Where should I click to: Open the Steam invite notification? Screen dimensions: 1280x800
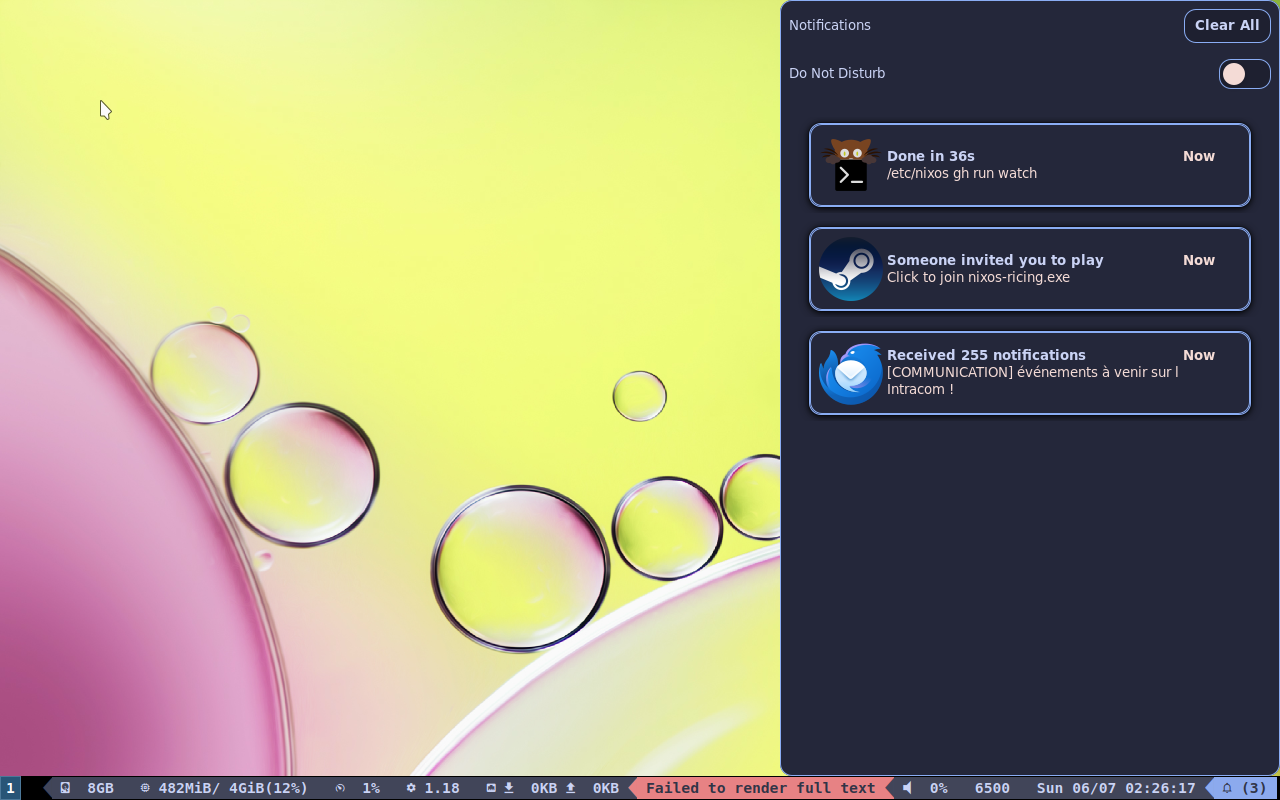1030,269
